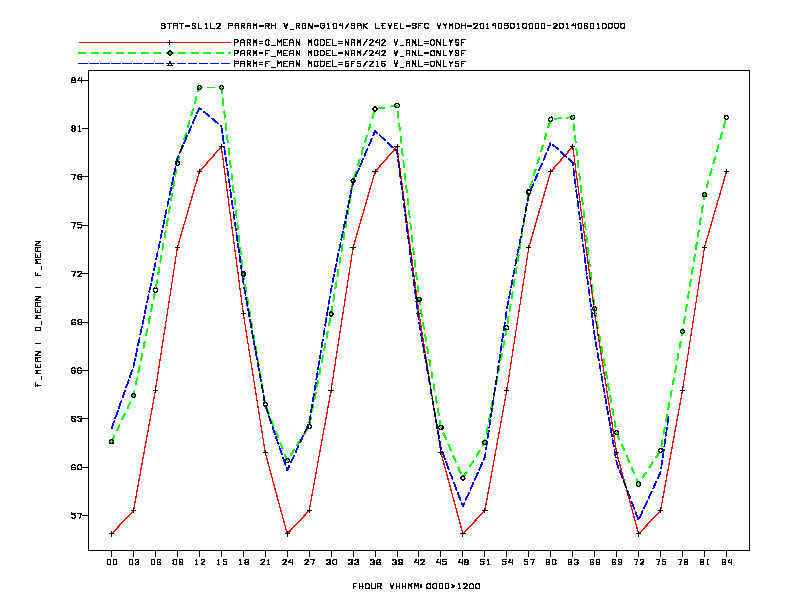
Task: Click the y-axis tick label 63
Action: [76, 419]
